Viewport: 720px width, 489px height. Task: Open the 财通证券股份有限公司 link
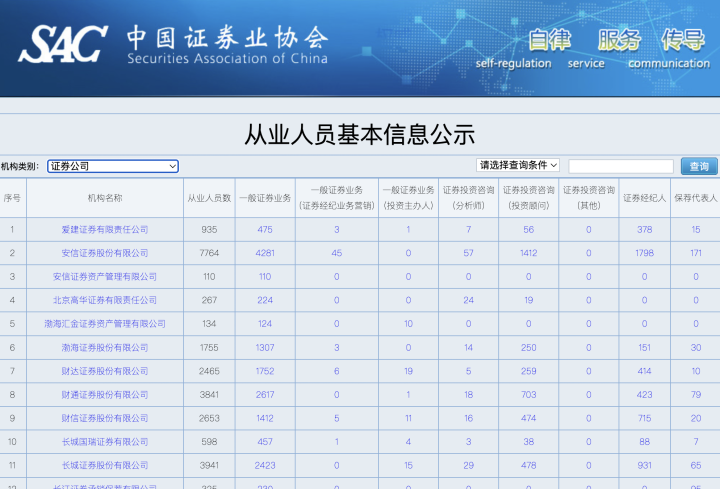[105, 394]
